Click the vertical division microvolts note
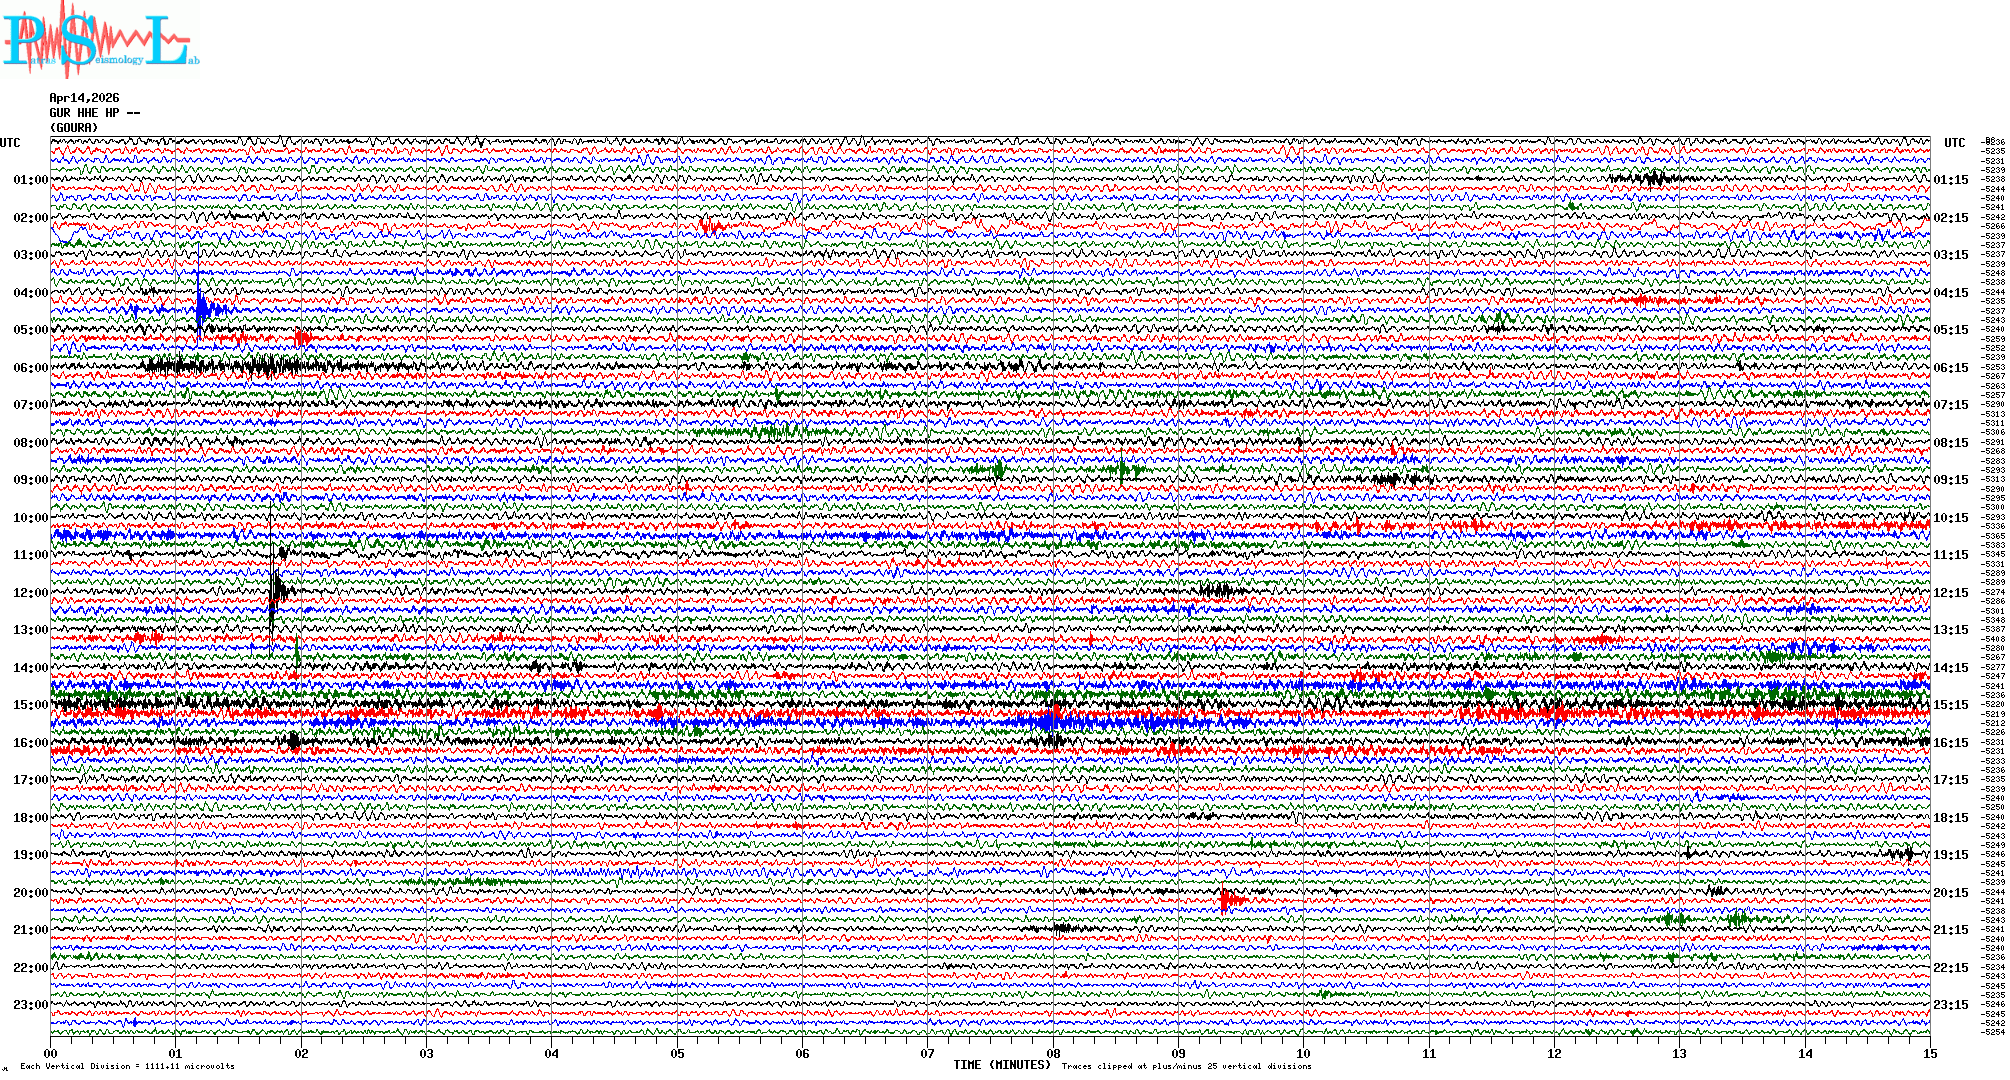This screenshot has height=1080, width=2010. coord(127,1066)
